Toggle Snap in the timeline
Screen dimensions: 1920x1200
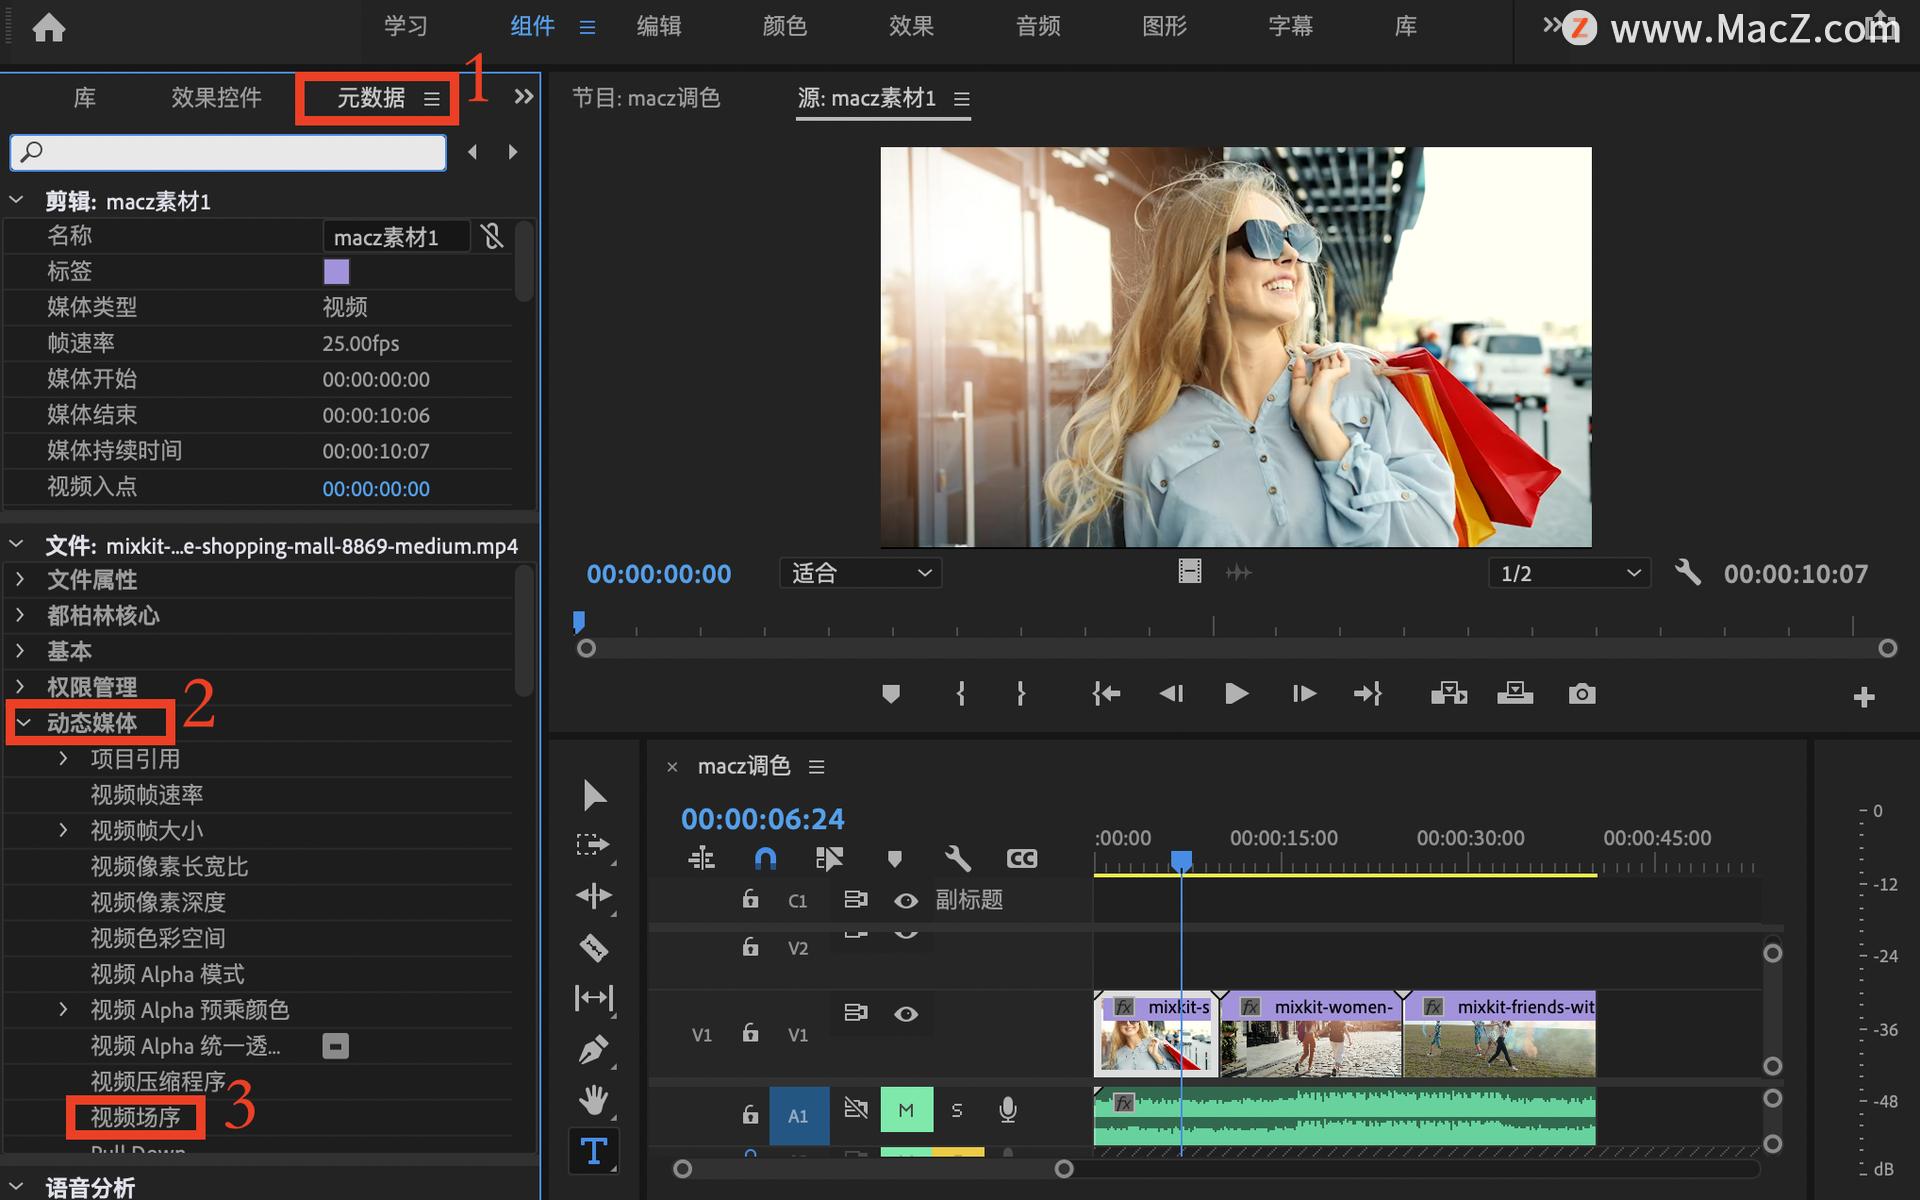point(765,858)
